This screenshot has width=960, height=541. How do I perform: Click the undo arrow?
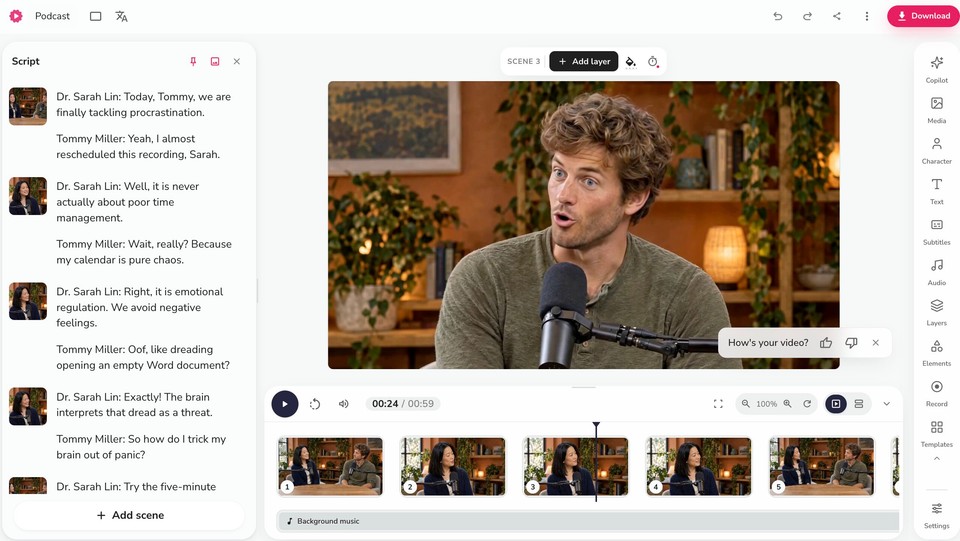point(778,16)
